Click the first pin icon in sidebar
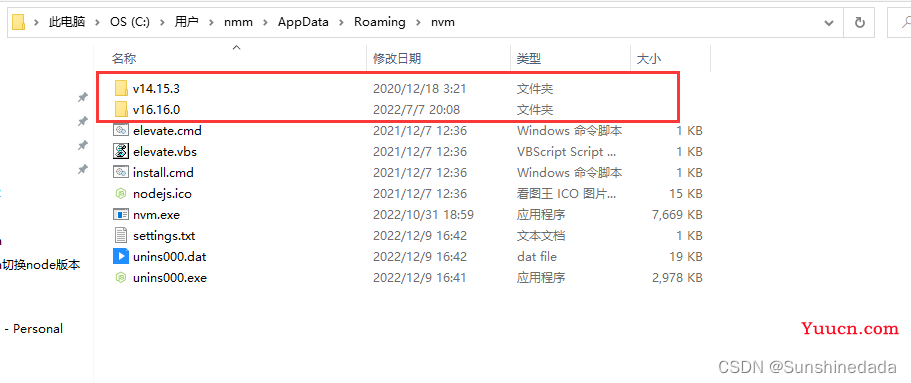911x383 pixels. pos(83,97)
